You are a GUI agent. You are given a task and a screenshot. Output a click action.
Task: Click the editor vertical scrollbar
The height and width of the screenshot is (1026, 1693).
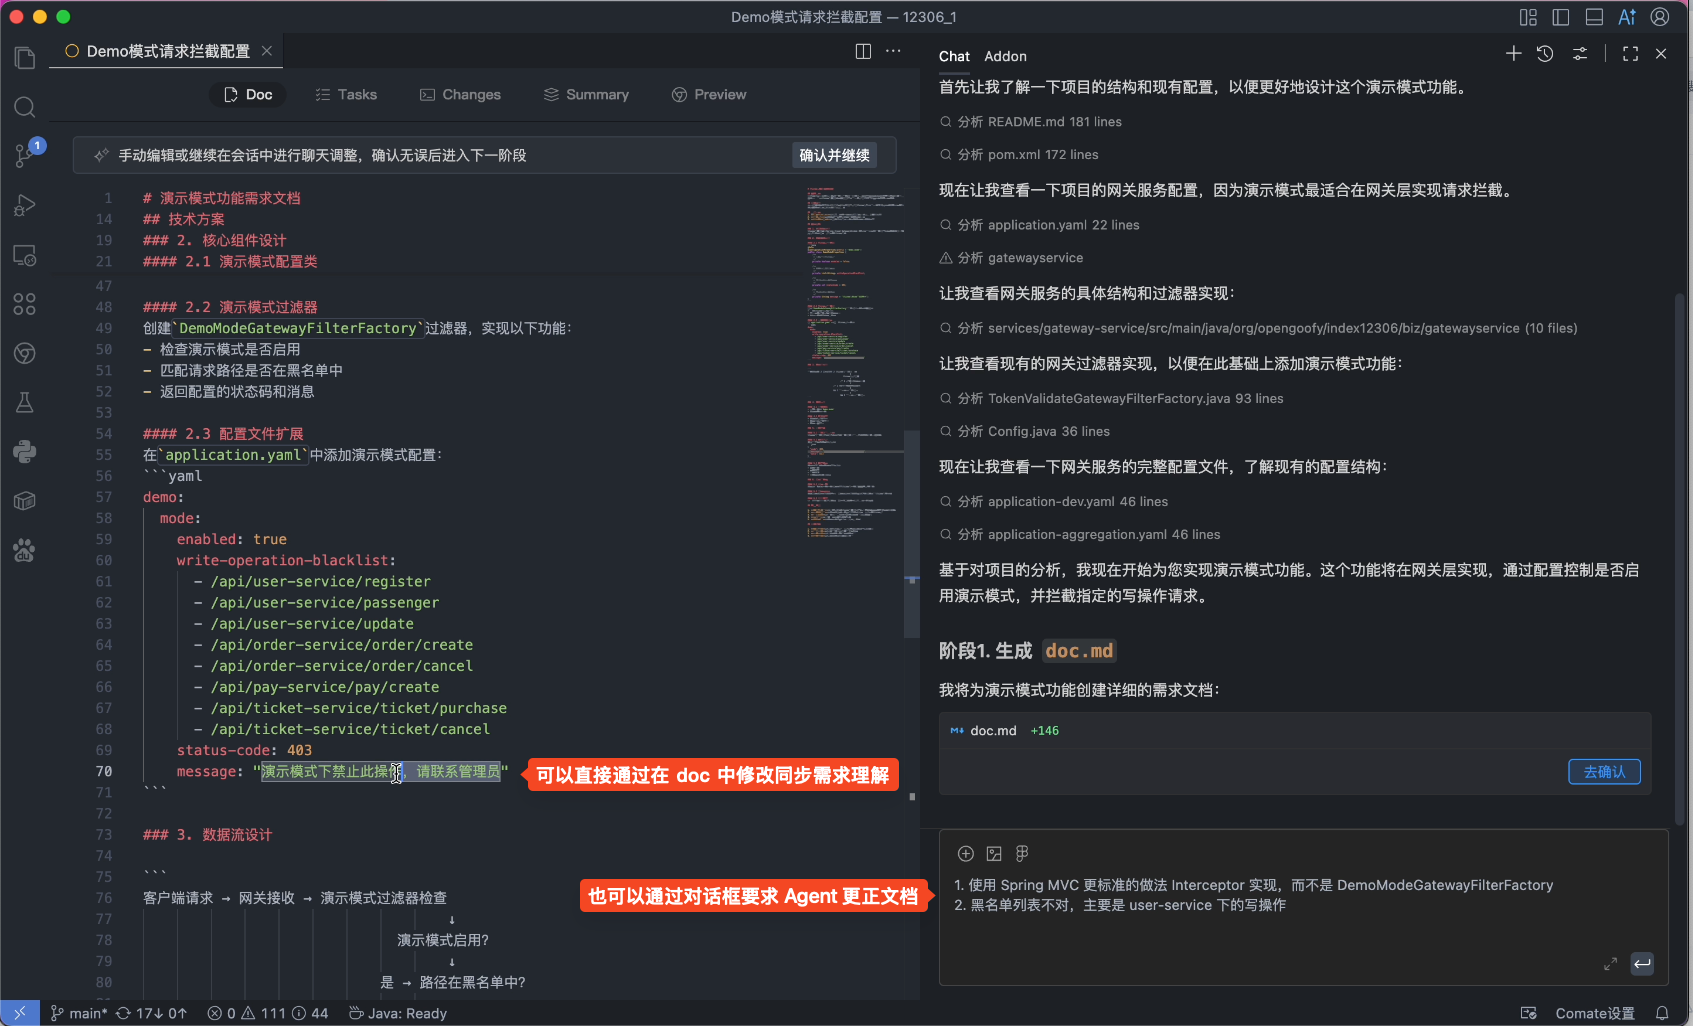click(912, 534)
